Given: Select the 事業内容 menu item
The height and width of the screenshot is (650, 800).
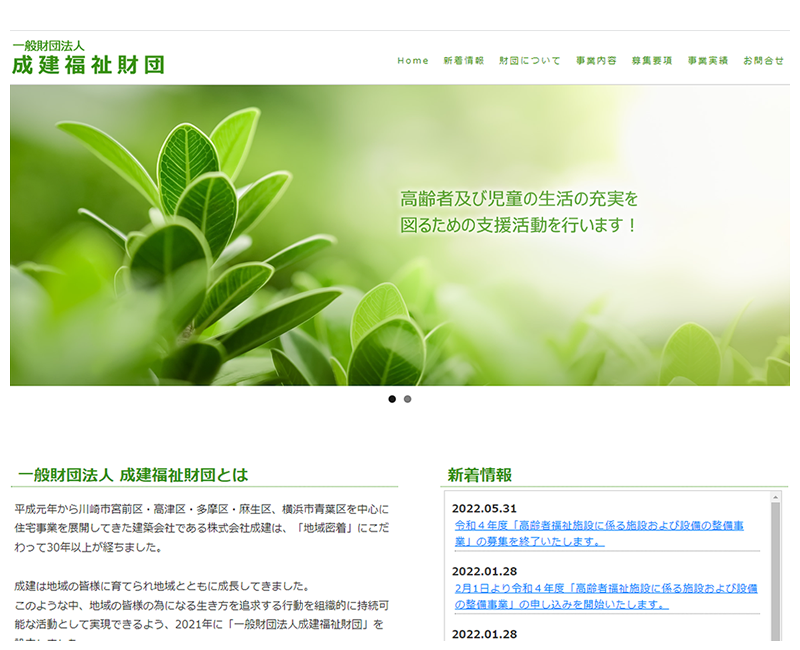Looking at the screenshot, I should click(596, 61).
